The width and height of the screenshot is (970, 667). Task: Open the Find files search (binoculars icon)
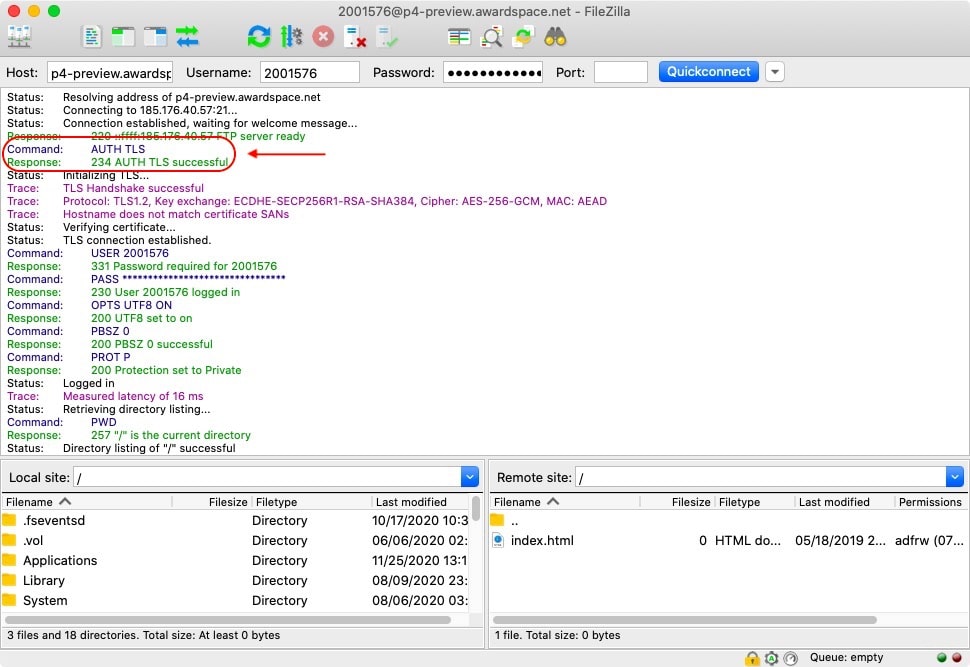pos(556,36)
